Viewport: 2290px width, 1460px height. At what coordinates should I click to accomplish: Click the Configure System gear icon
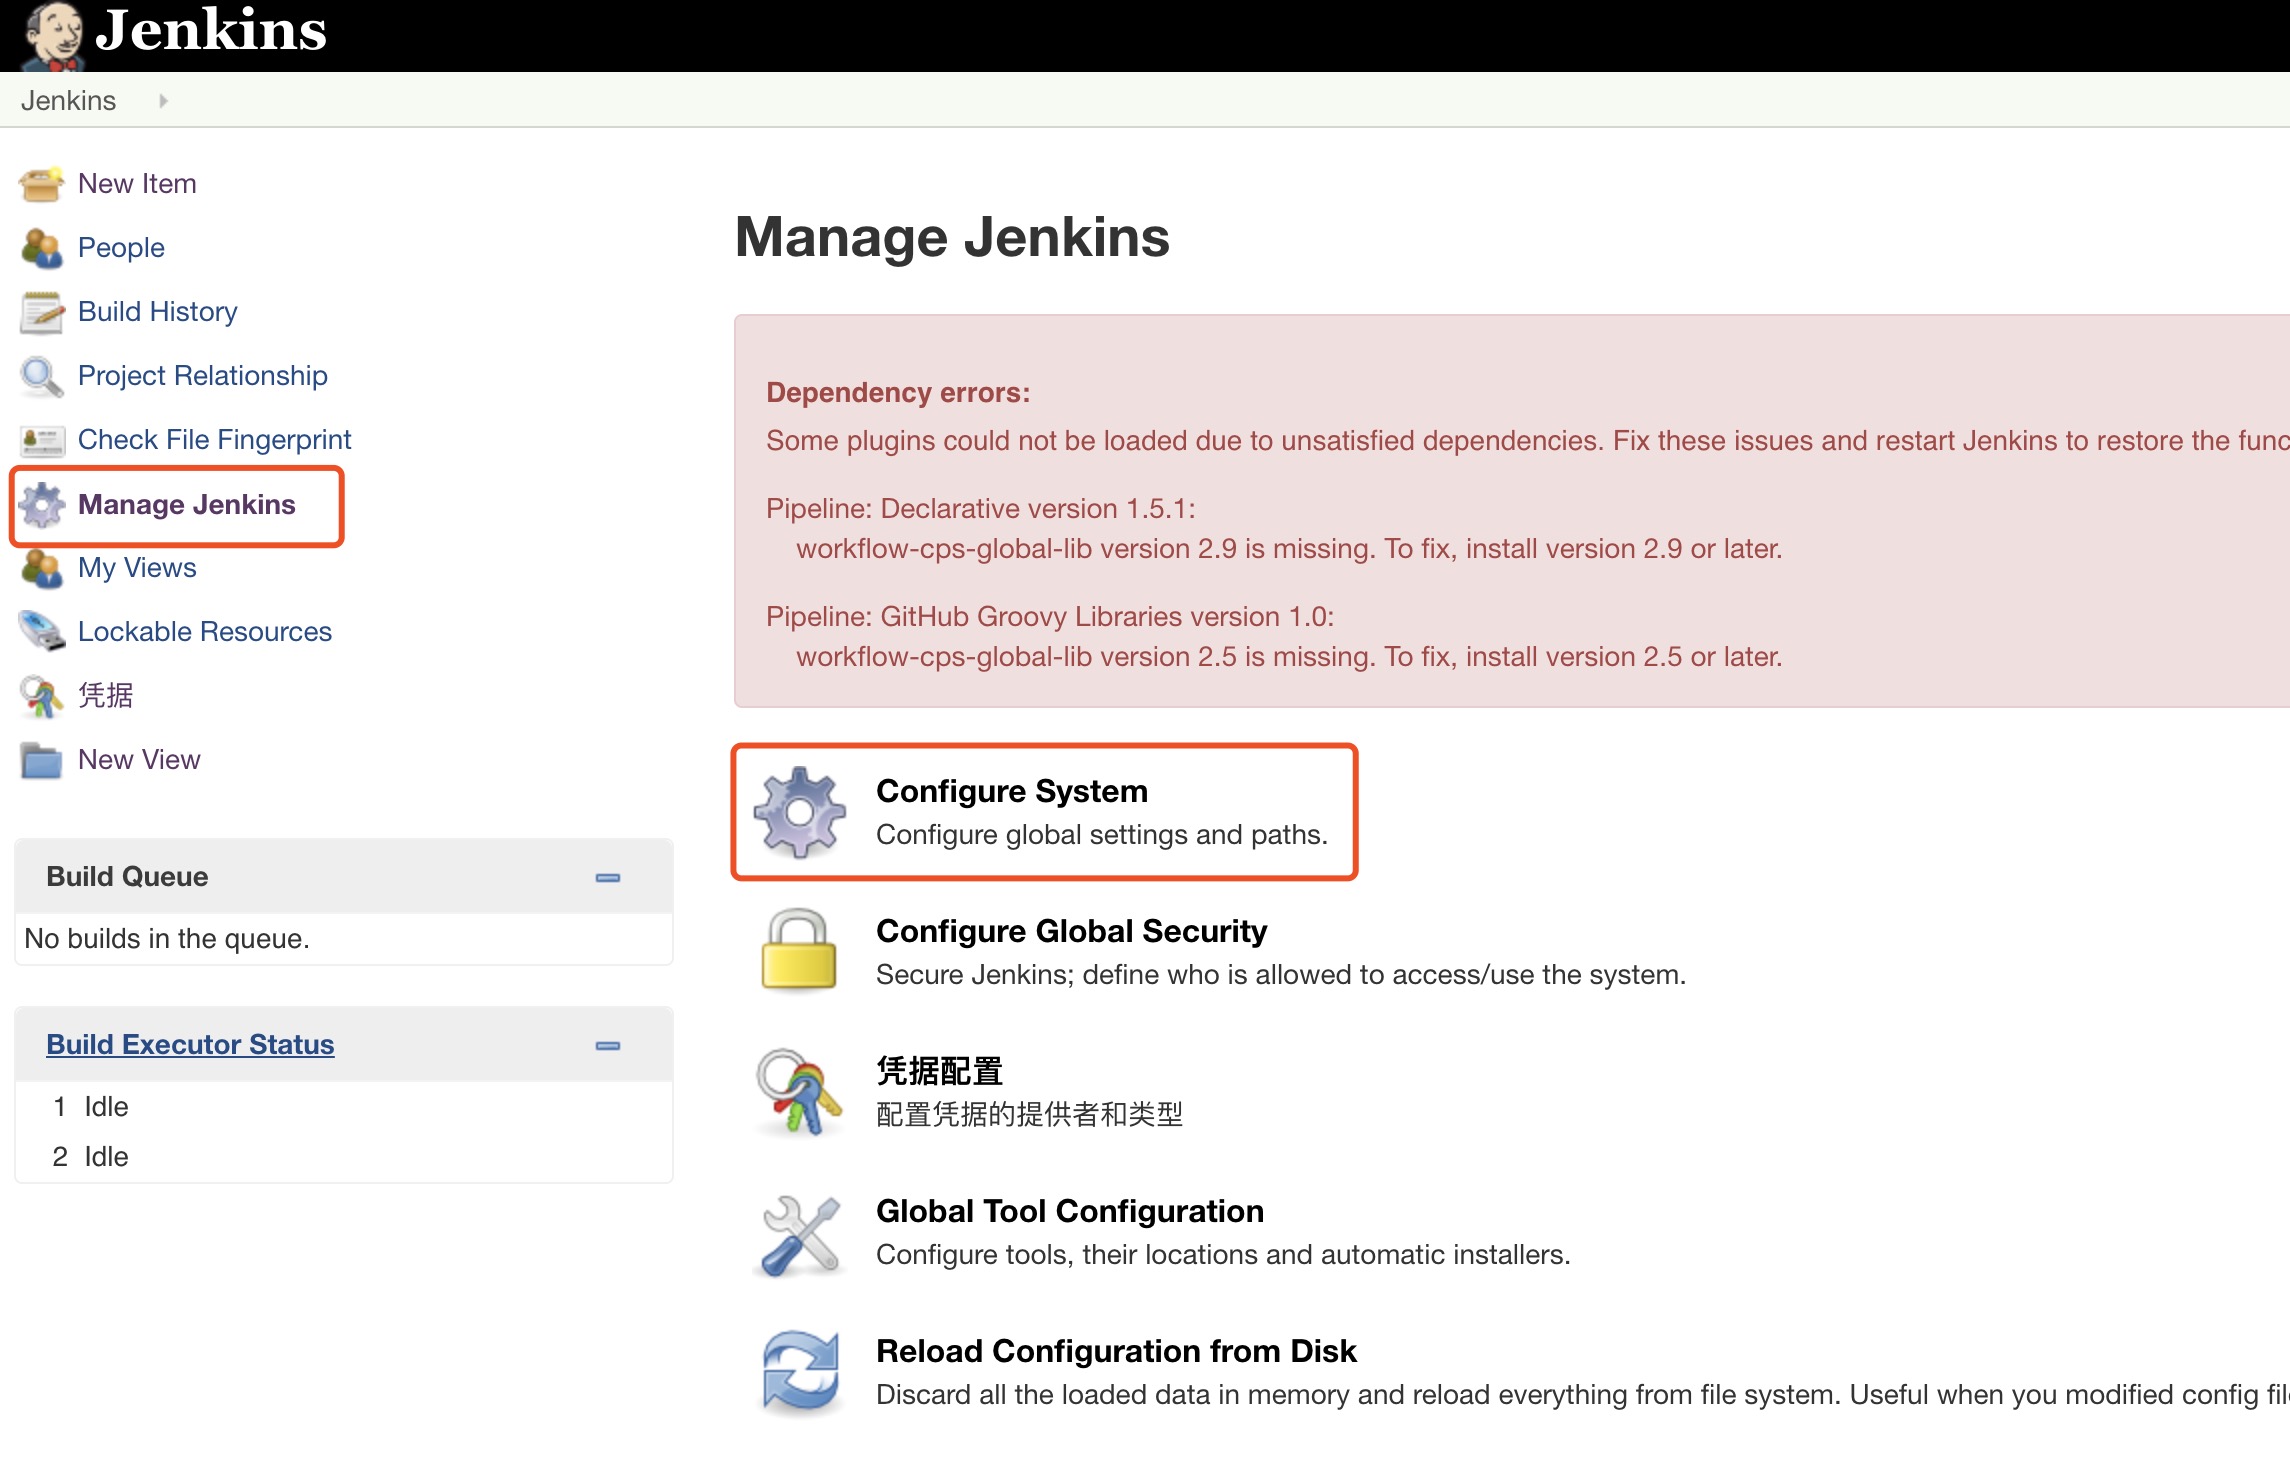pos(799,812)
